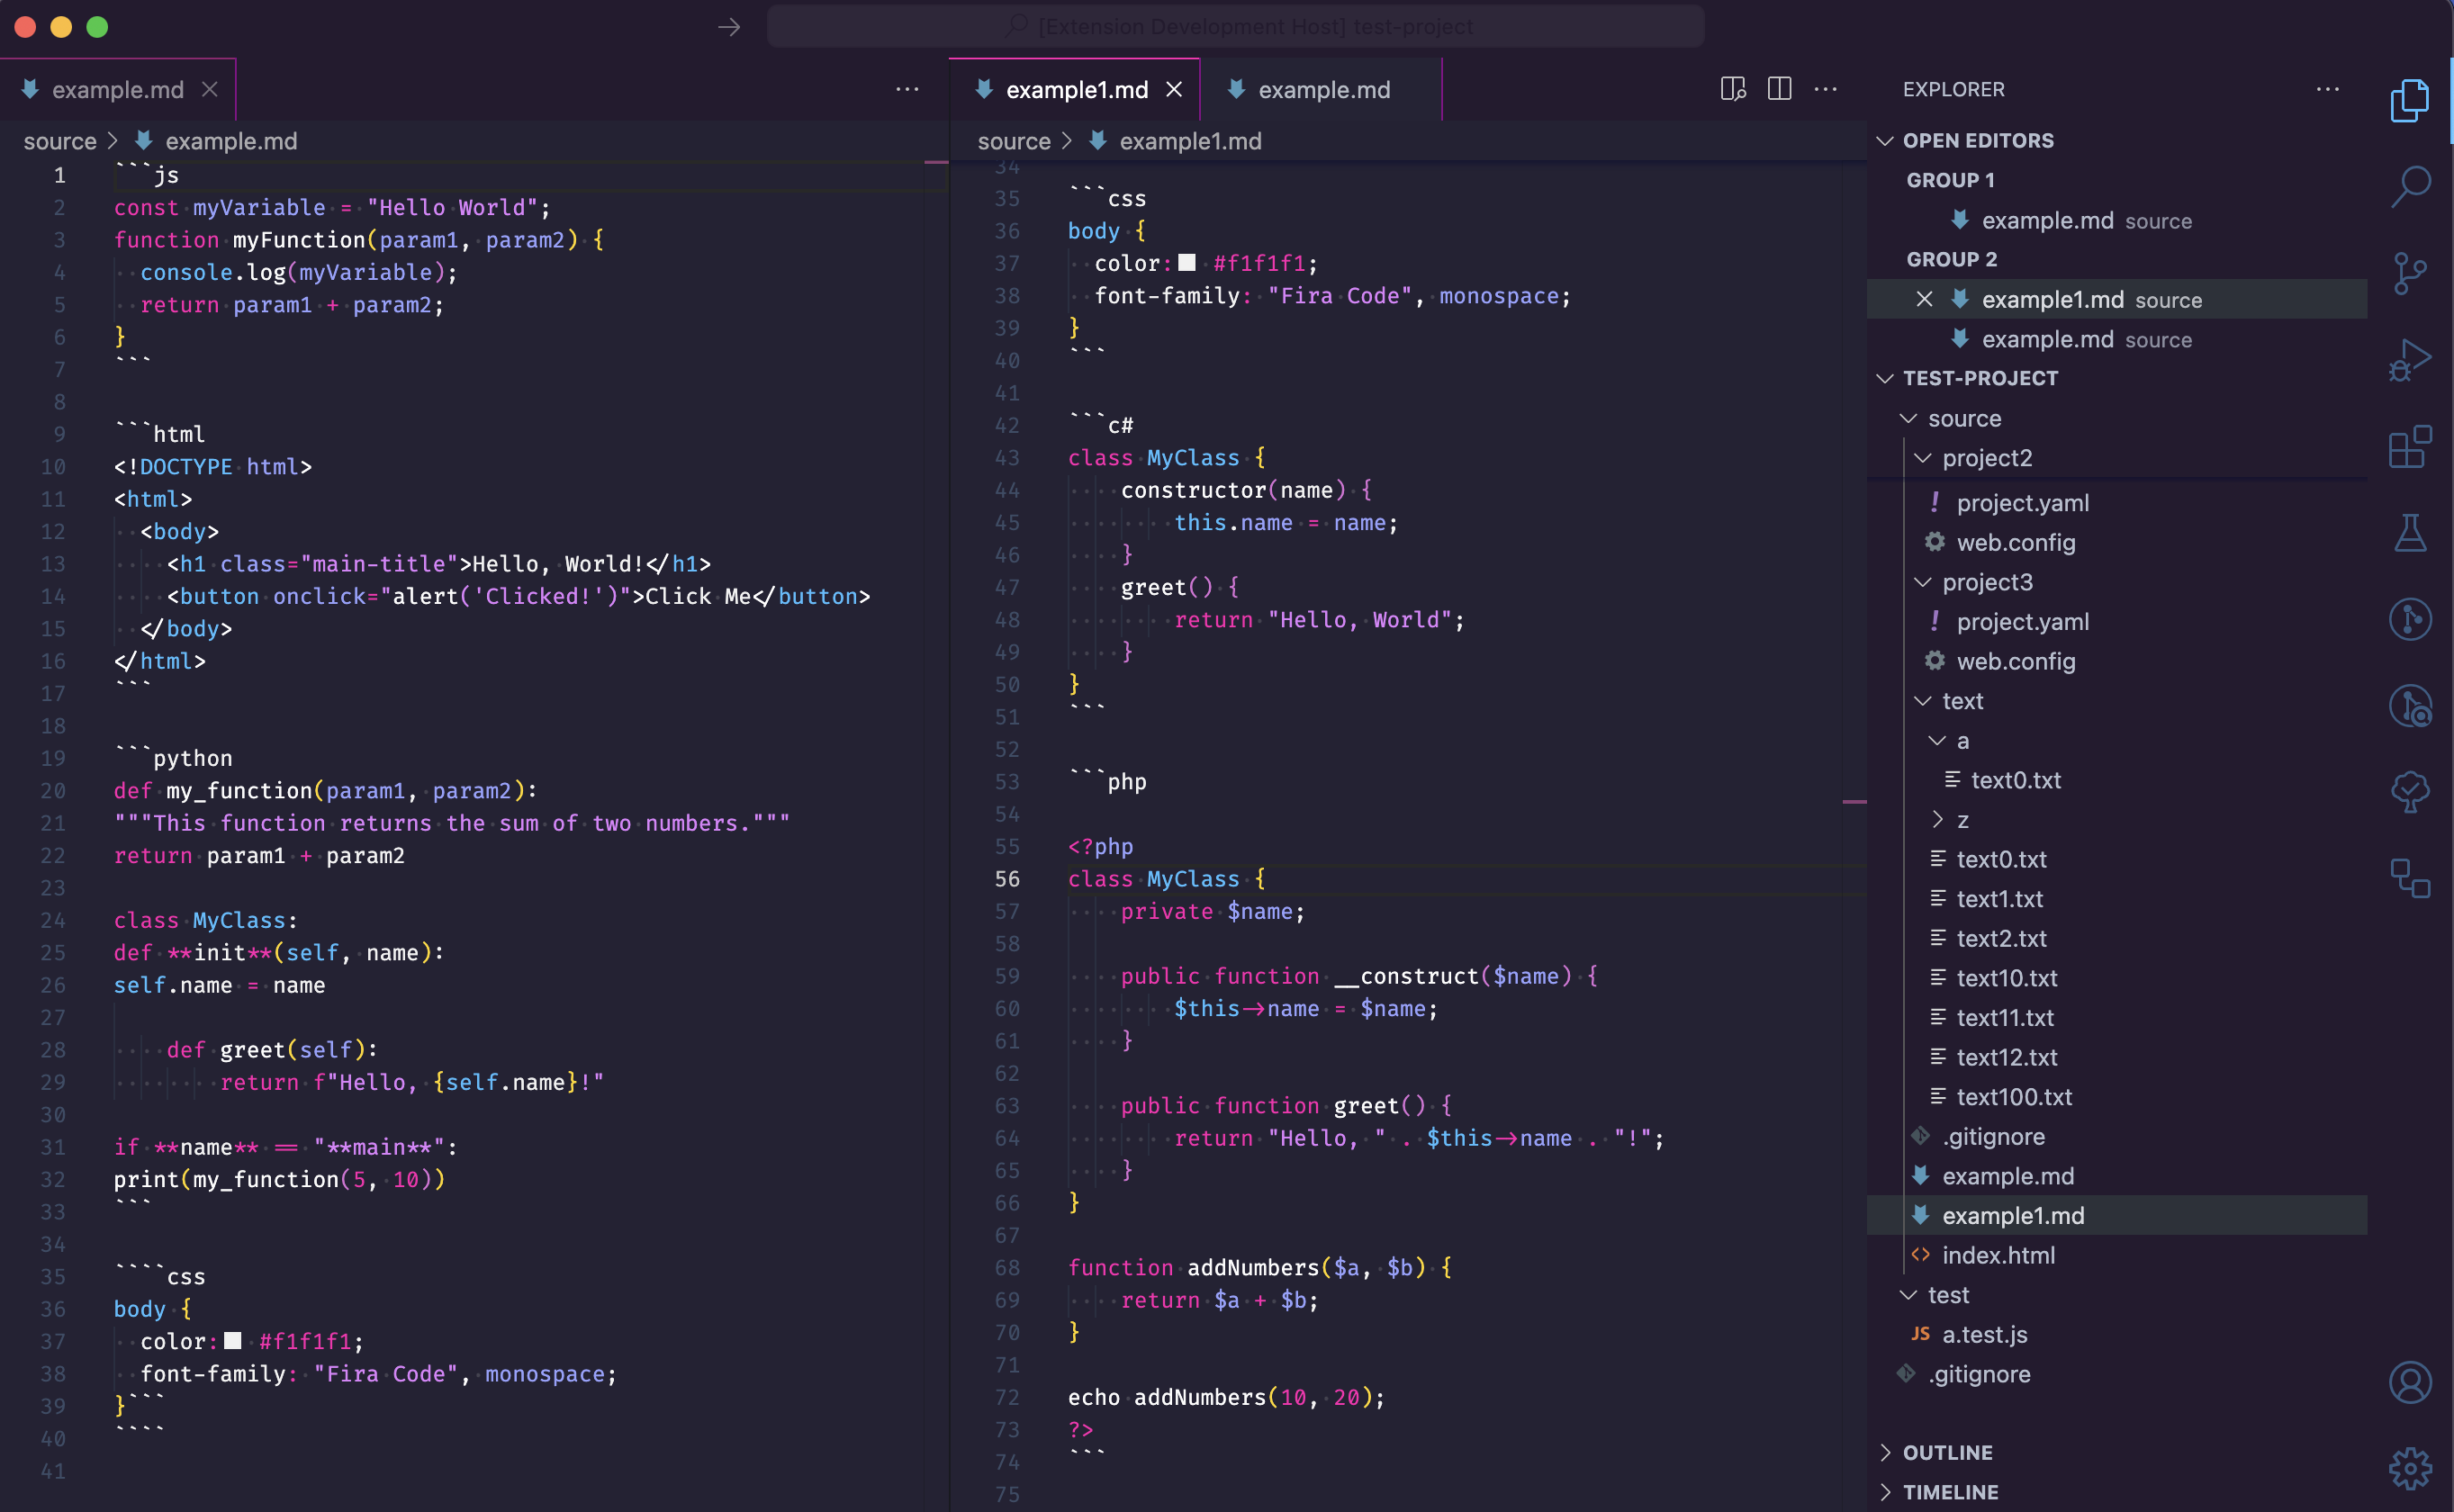Screen dimensions: 2454x1512
Task: Open More Actions in right editor group
Action: pyautogui.click(x=1826, y=89)
